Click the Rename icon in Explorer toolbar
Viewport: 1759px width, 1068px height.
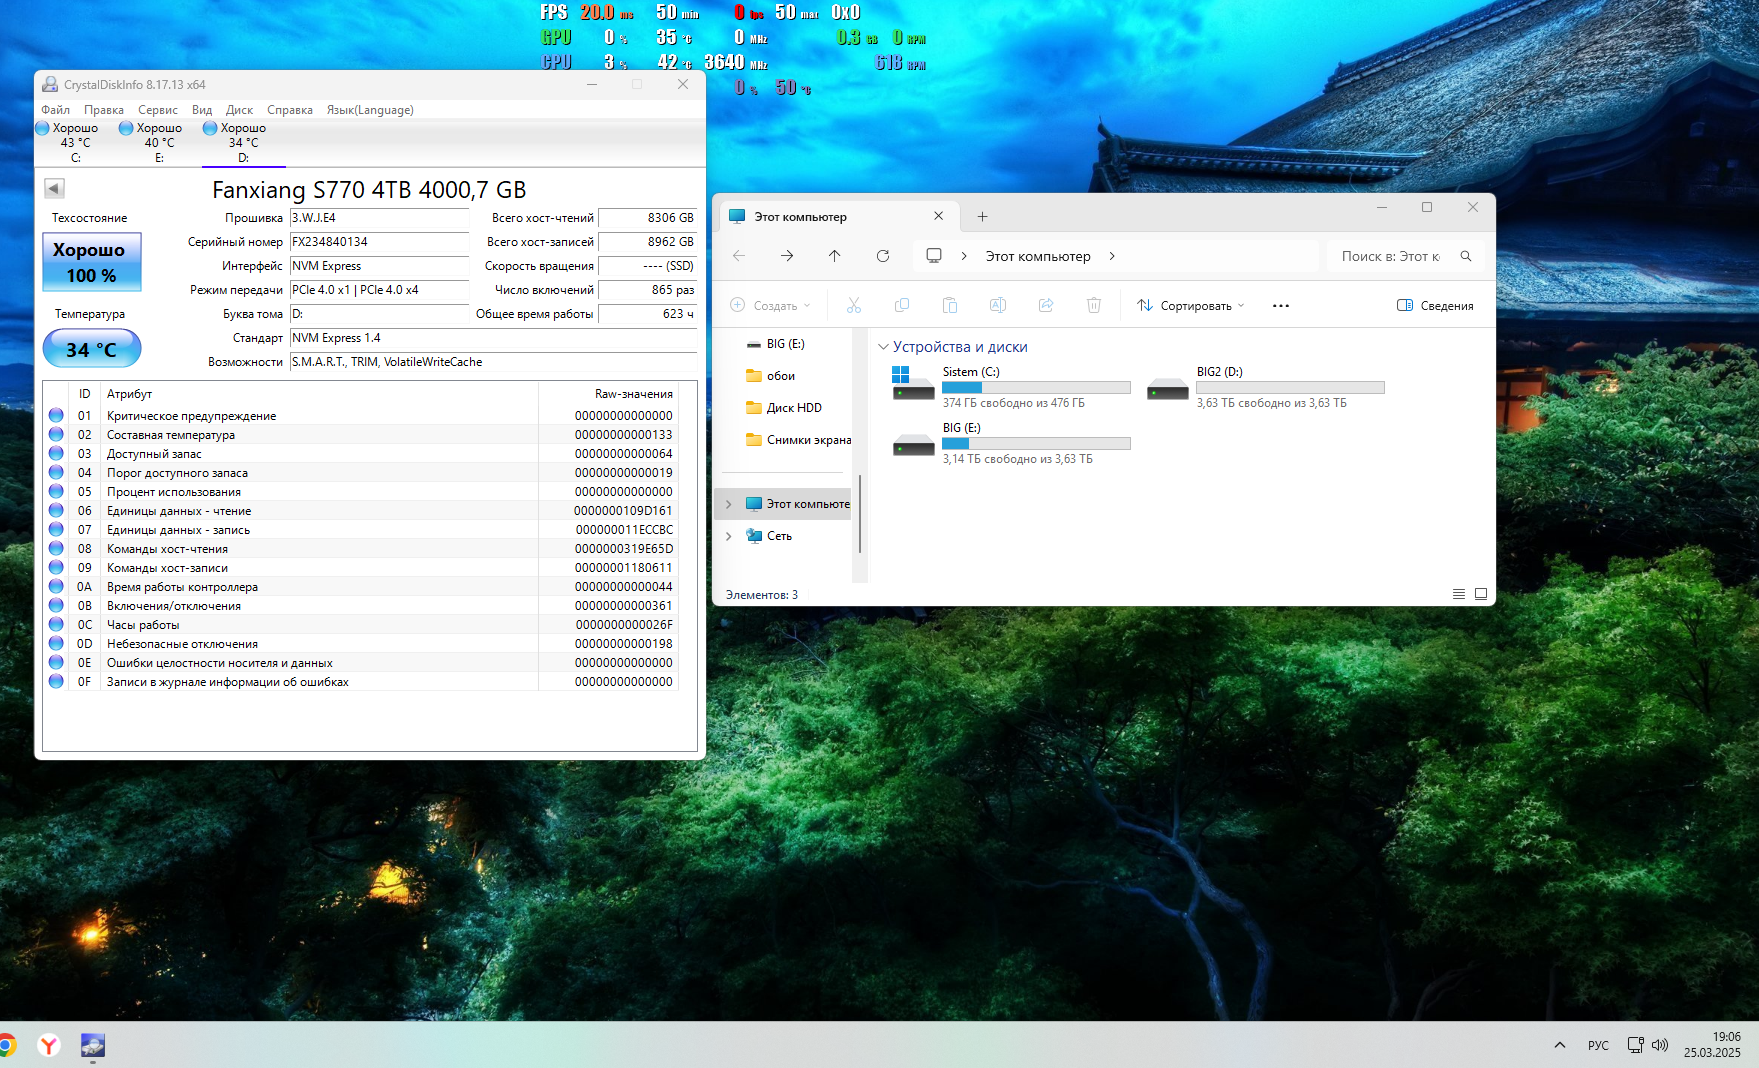[998, 306]
